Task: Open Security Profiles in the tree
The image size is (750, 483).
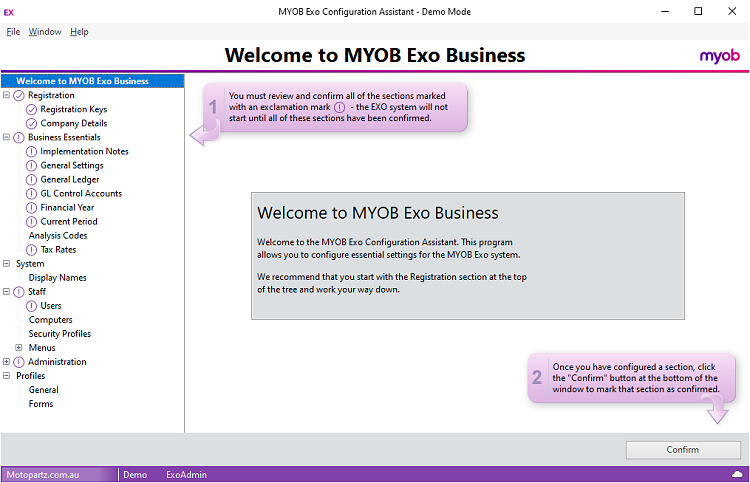Action: (x=59, y=333)
